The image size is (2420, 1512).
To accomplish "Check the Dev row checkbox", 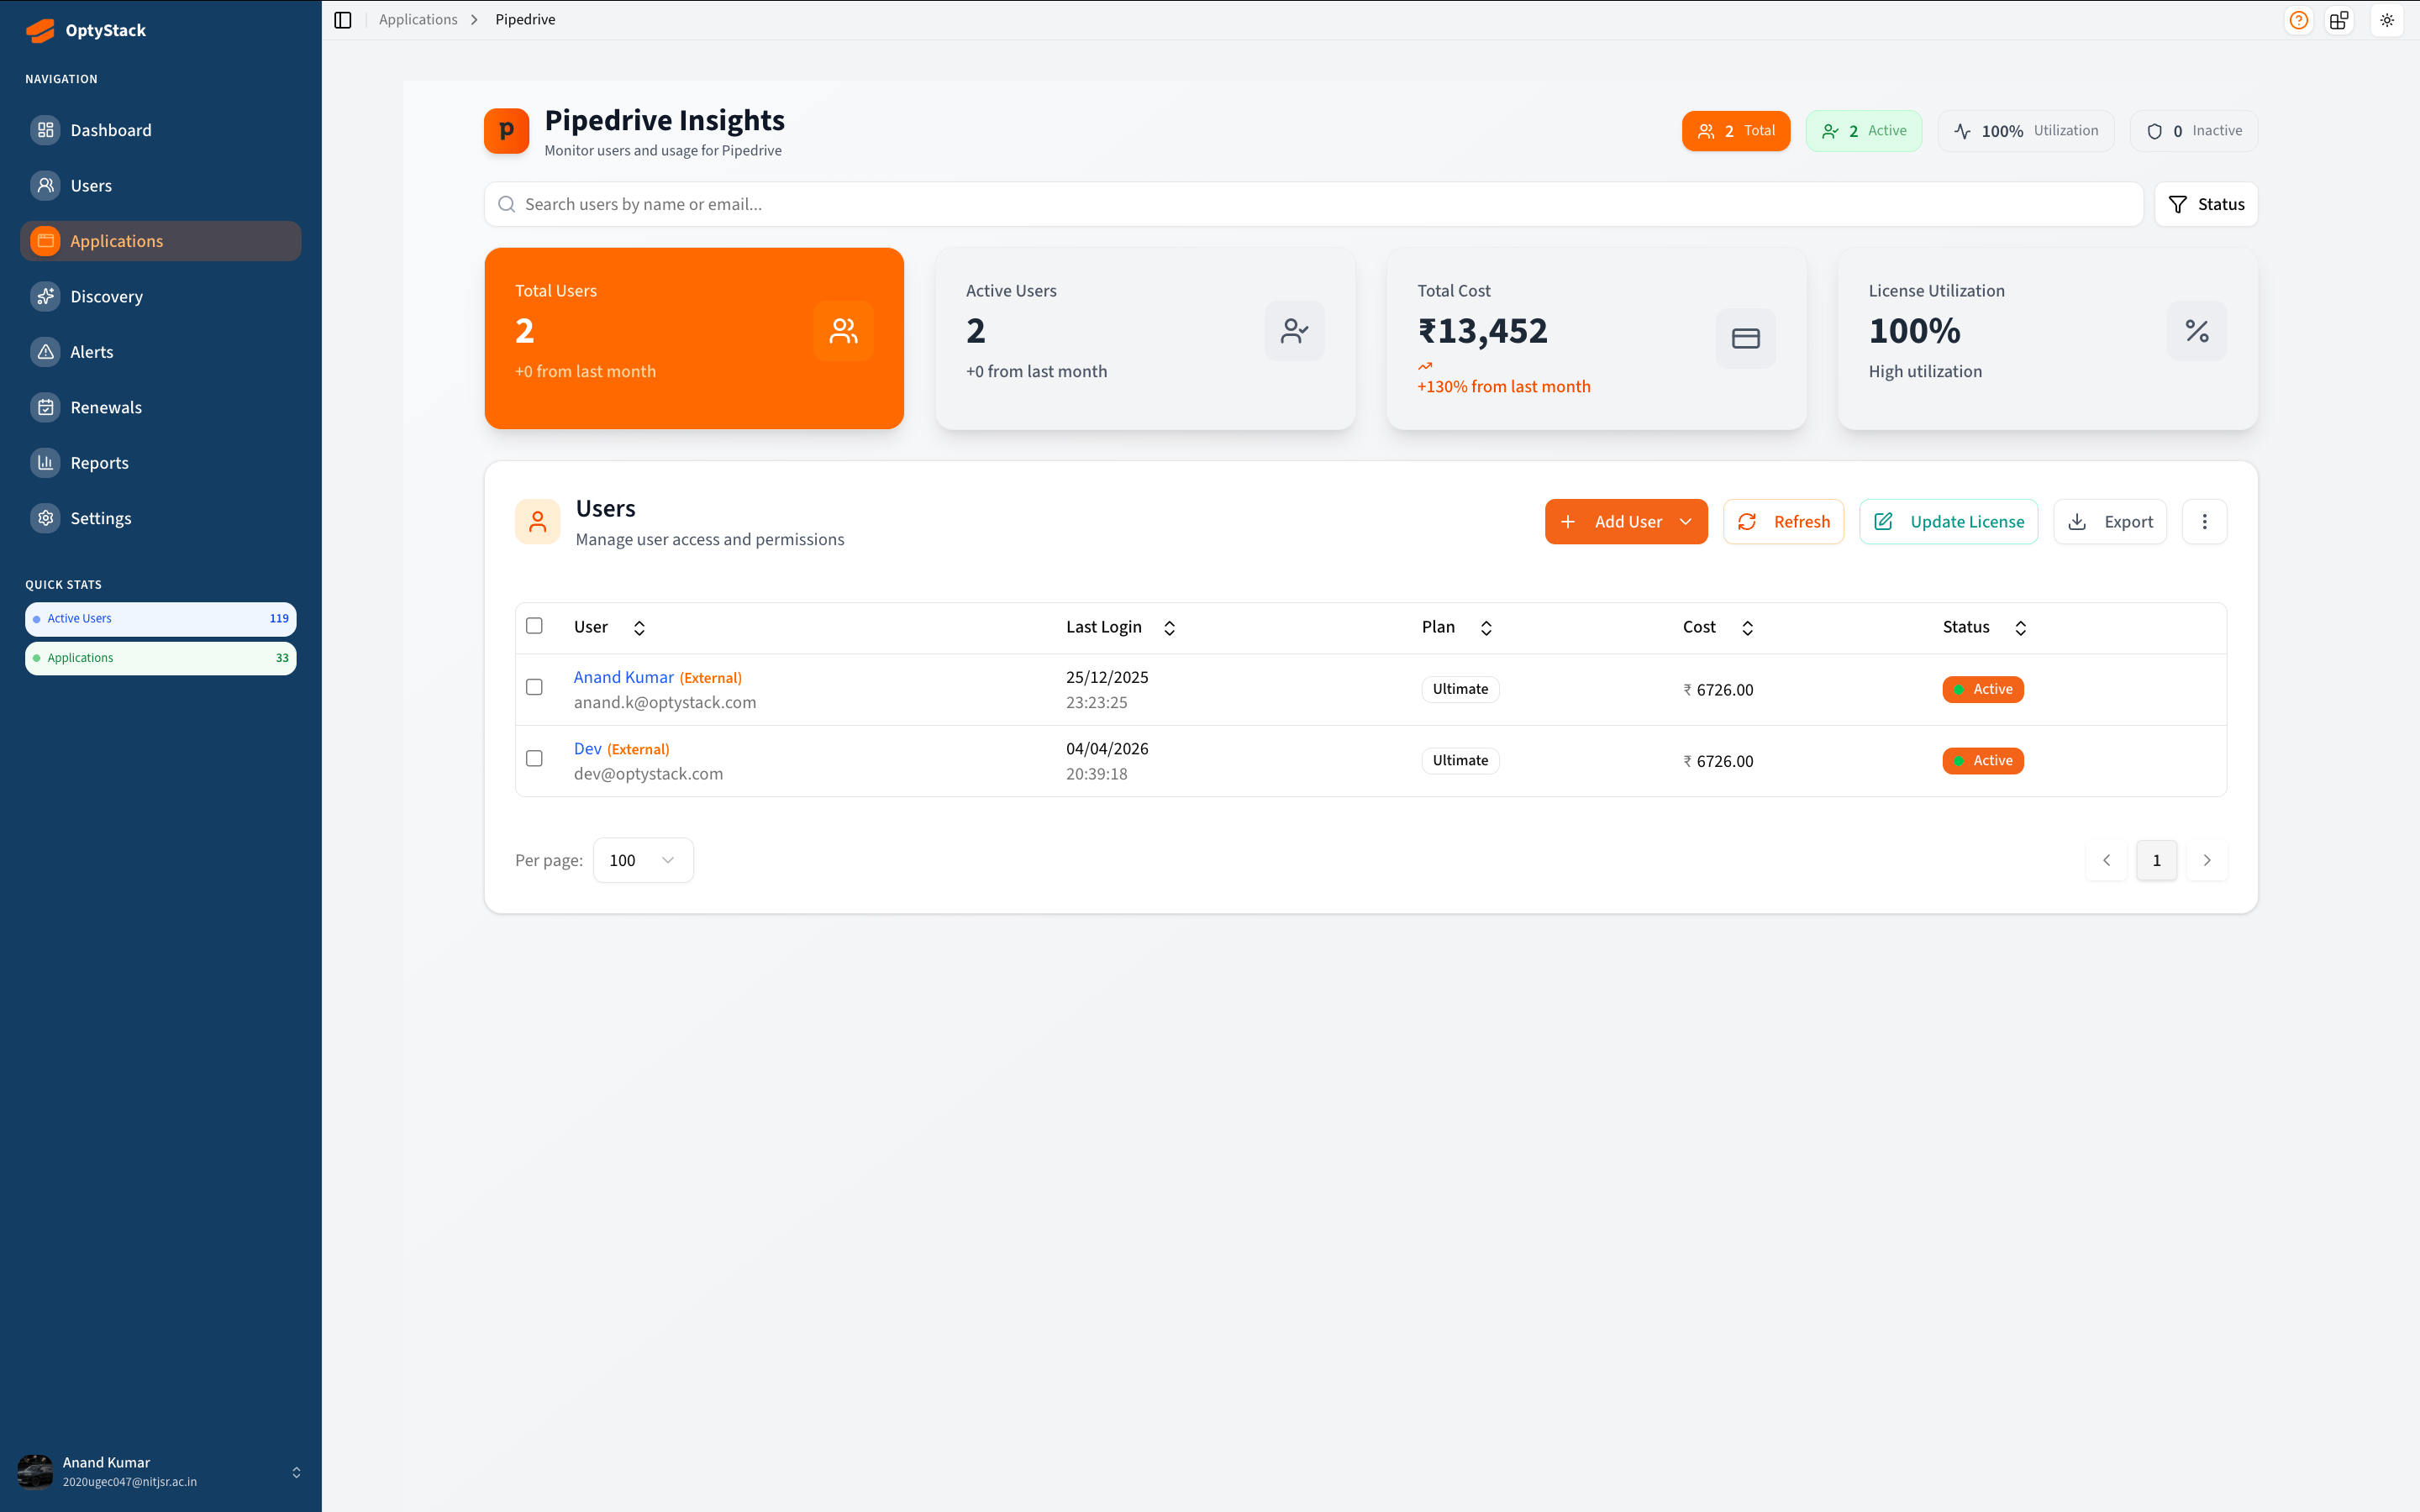I will pyautogui.click(x=534, y=759).
